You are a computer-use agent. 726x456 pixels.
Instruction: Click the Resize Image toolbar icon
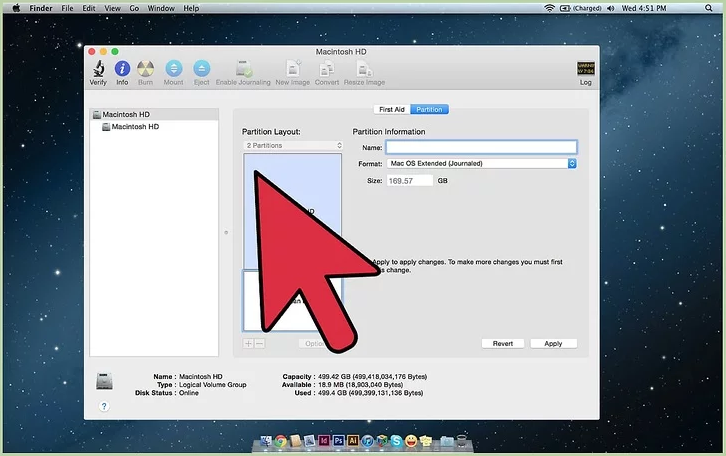tap(364, 69)
